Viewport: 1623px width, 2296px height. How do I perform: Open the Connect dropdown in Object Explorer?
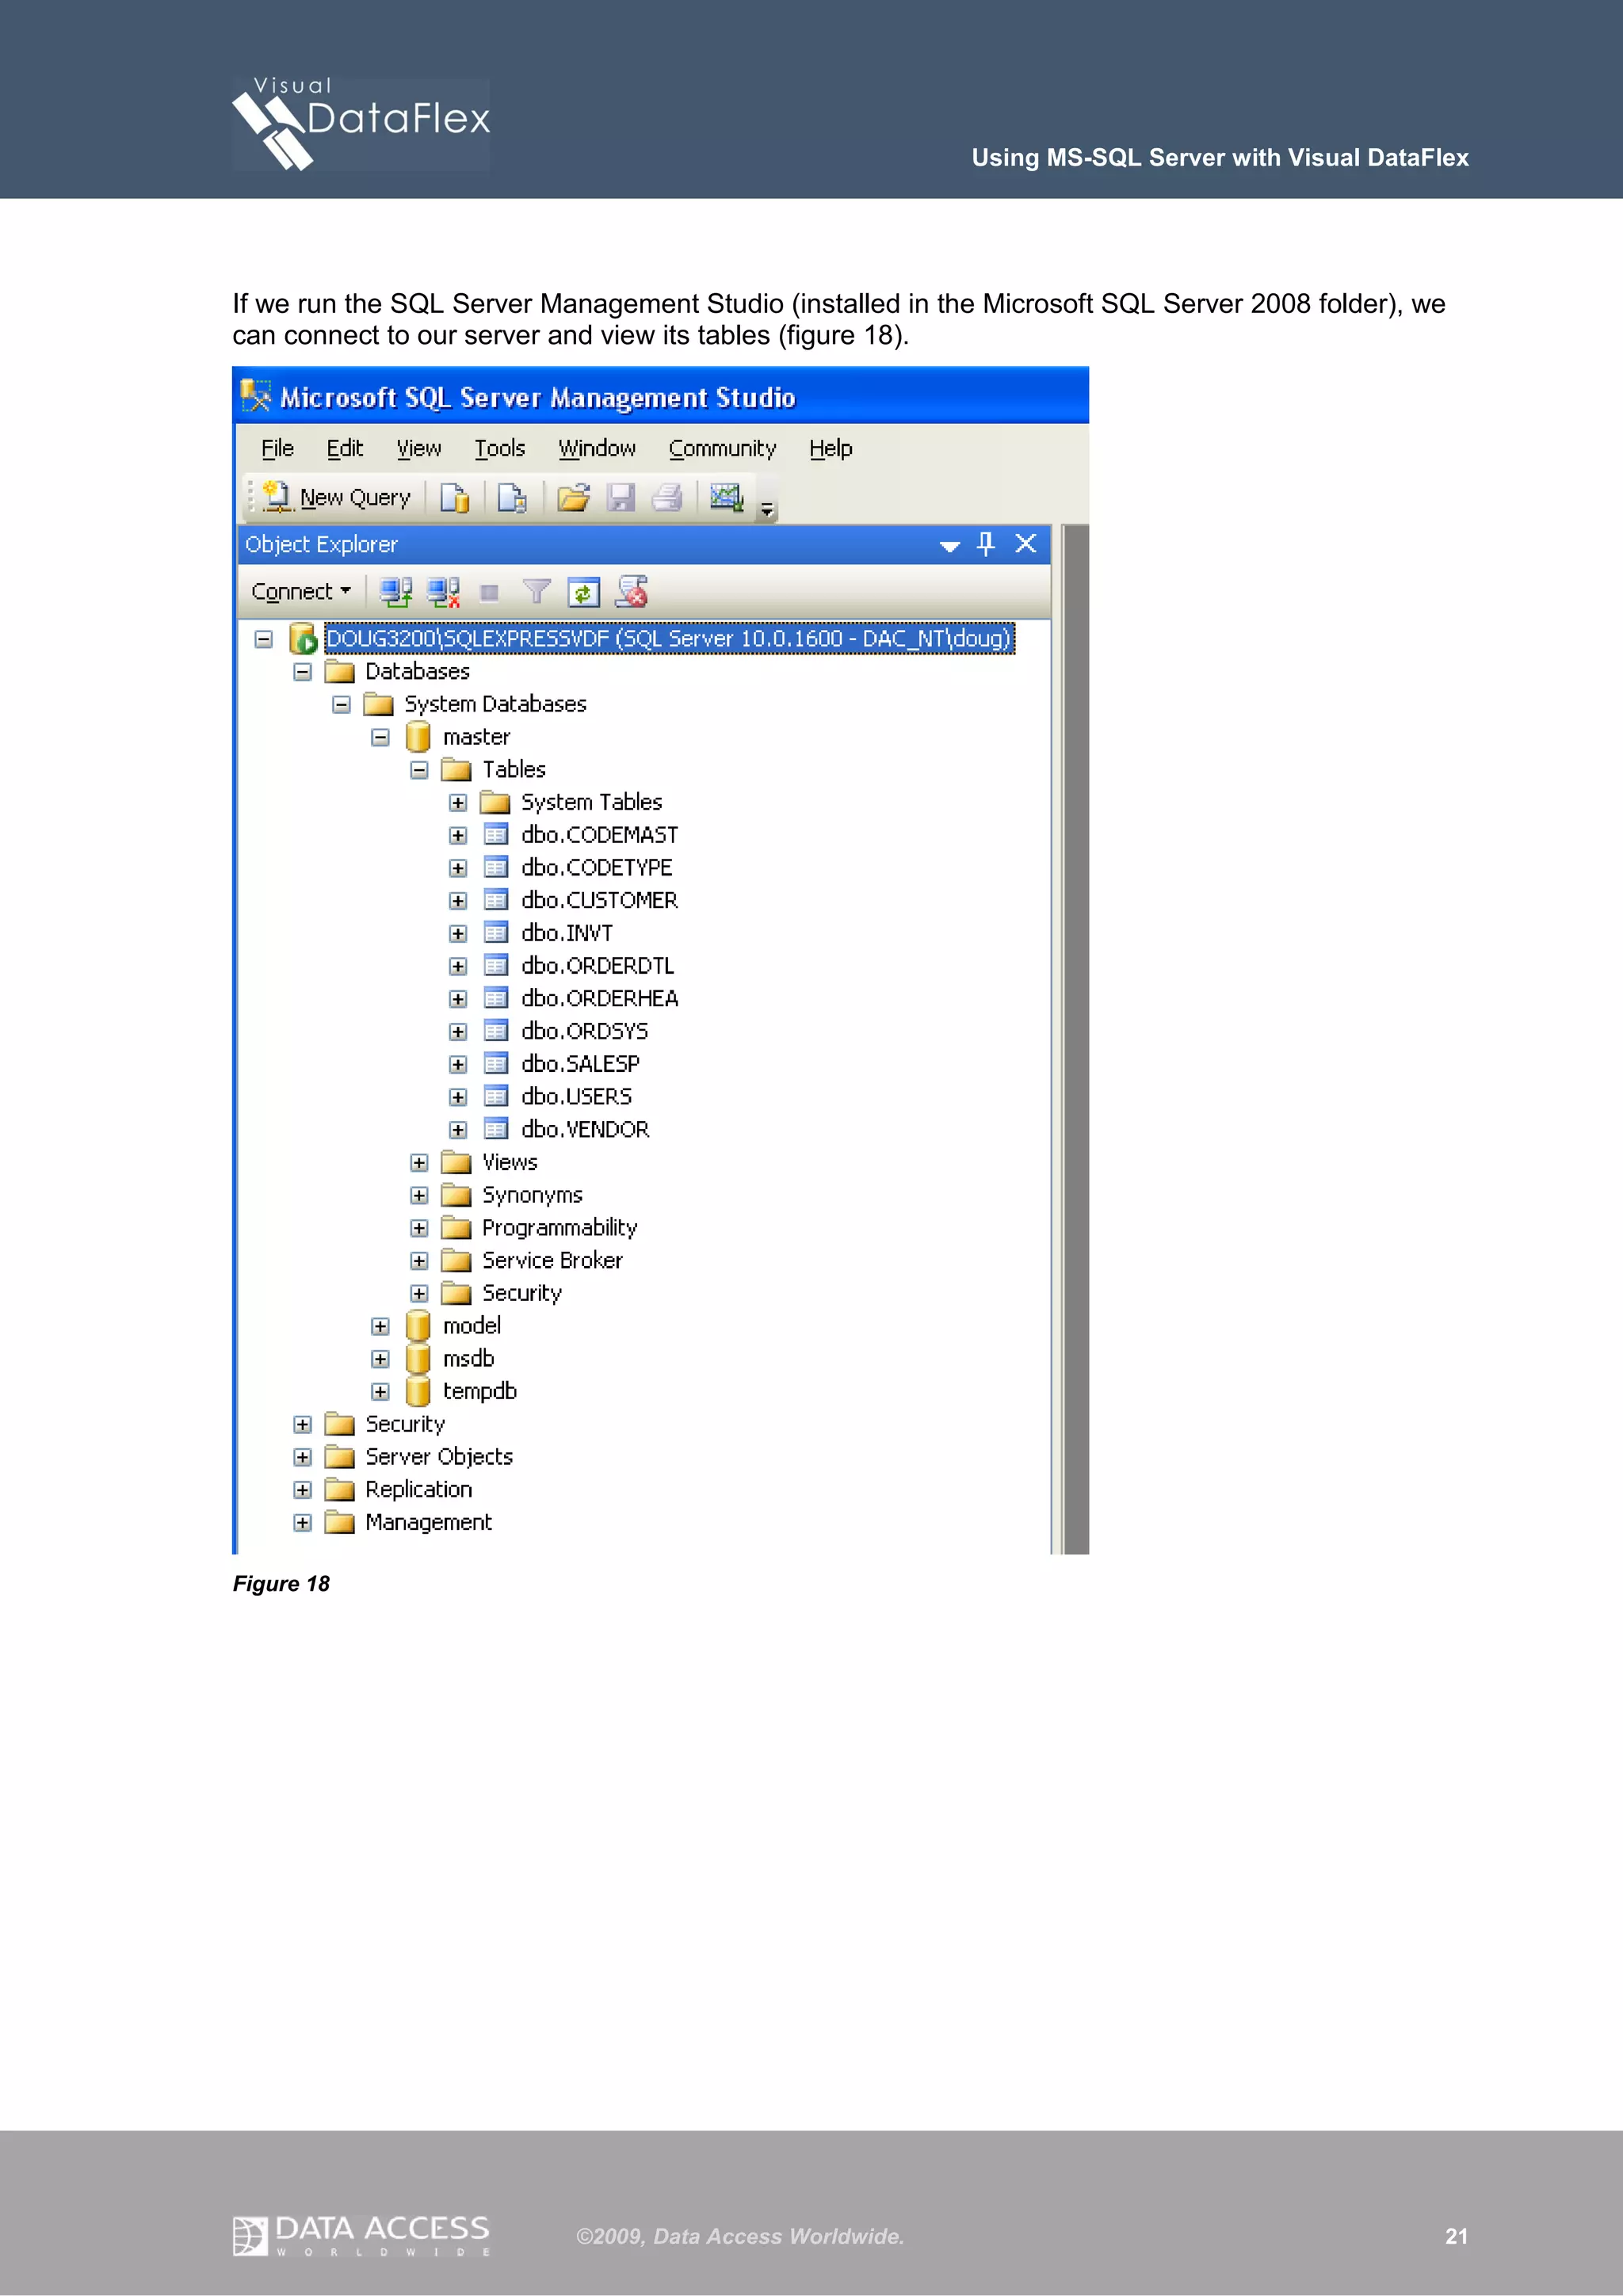(301, 591)
